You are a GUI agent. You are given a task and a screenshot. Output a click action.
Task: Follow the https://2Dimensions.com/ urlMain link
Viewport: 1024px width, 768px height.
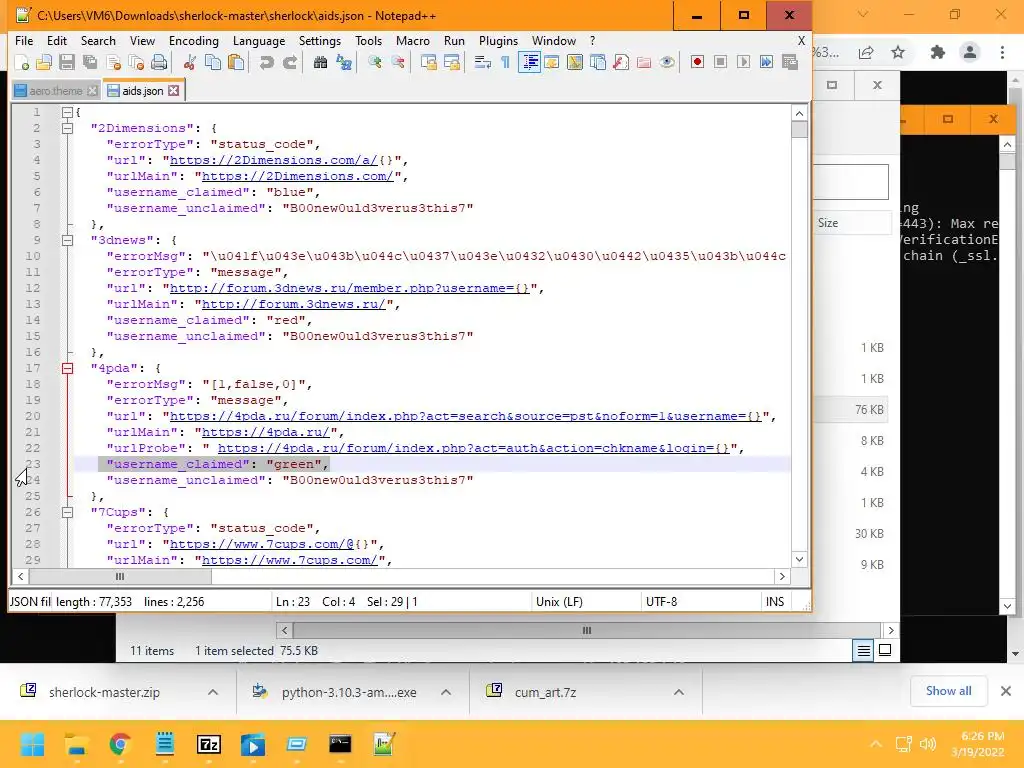pos(298,176)
